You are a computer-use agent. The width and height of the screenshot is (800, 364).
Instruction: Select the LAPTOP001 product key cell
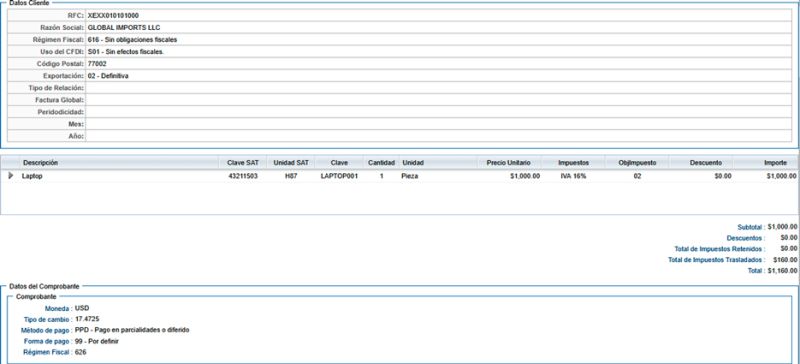(x=339, y=176)
